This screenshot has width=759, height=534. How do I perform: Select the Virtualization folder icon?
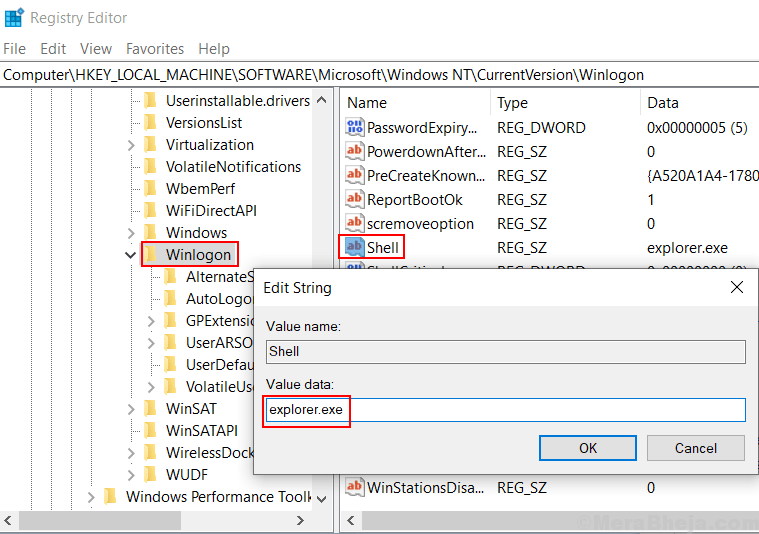(151, 145)
